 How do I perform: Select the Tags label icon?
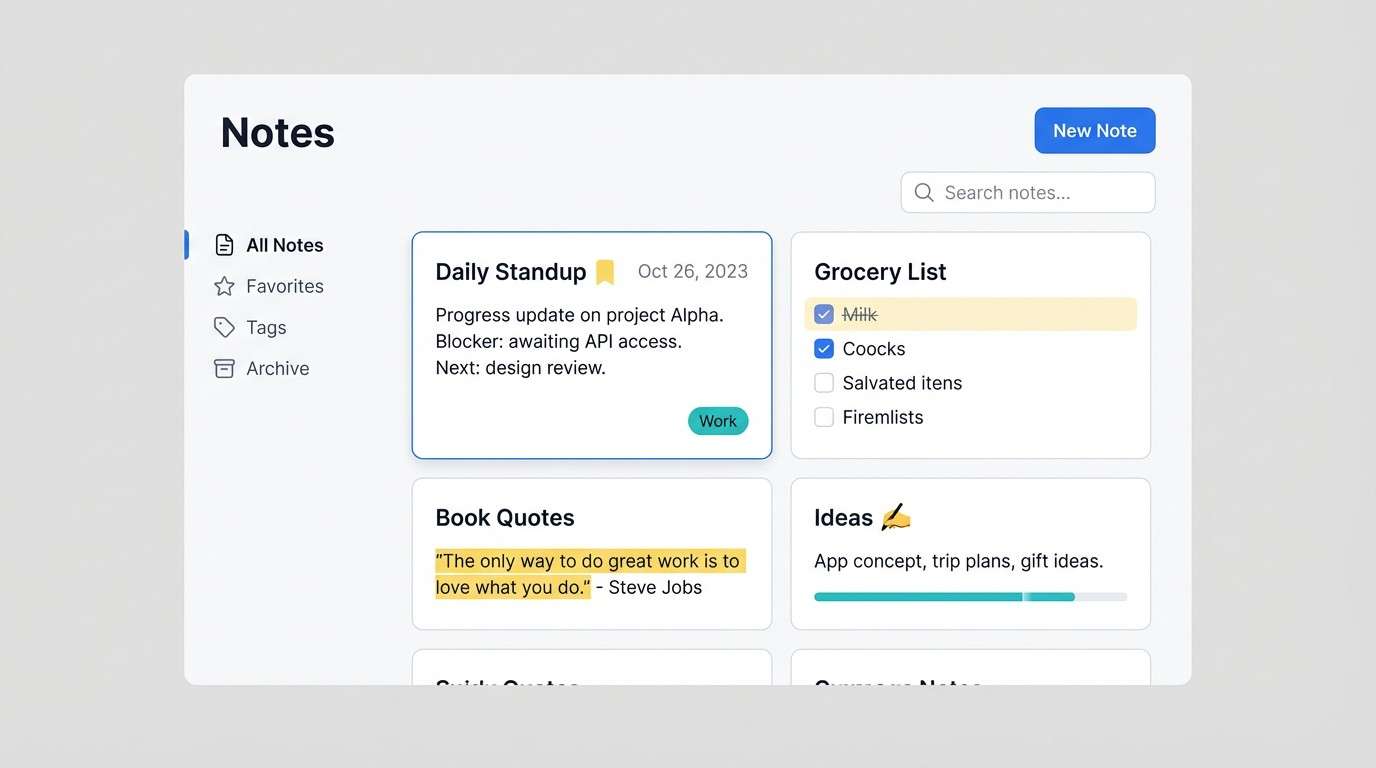(223, 327)
